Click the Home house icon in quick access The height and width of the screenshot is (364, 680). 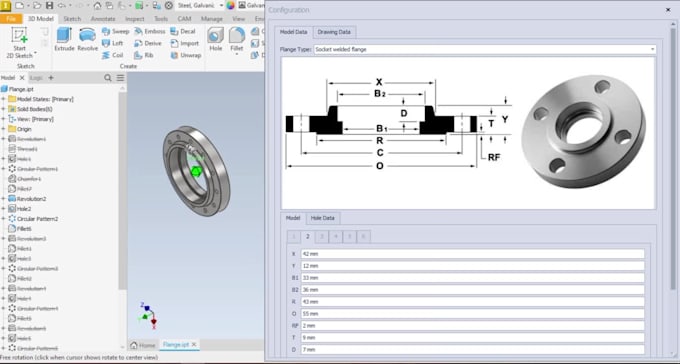97,6
